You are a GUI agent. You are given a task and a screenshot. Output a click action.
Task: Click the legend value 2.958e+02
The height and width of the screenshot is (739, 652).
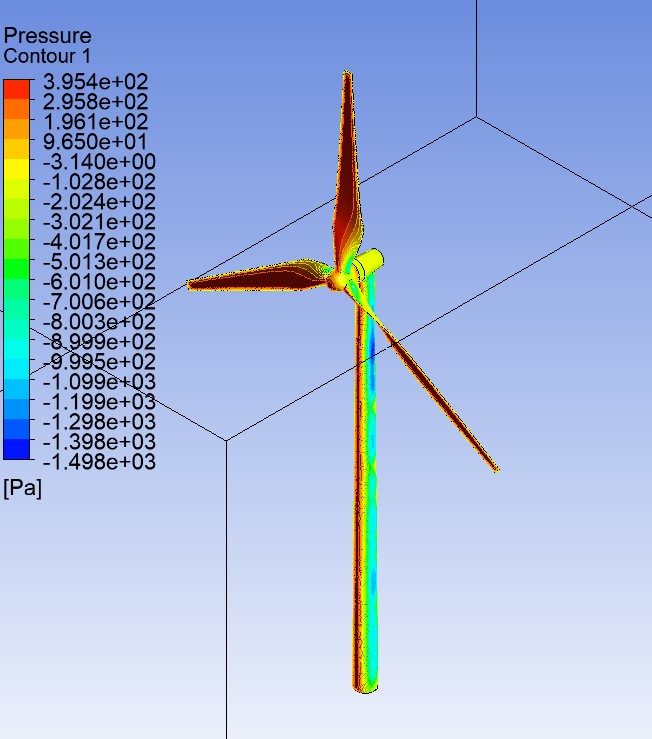click(96, 102)
